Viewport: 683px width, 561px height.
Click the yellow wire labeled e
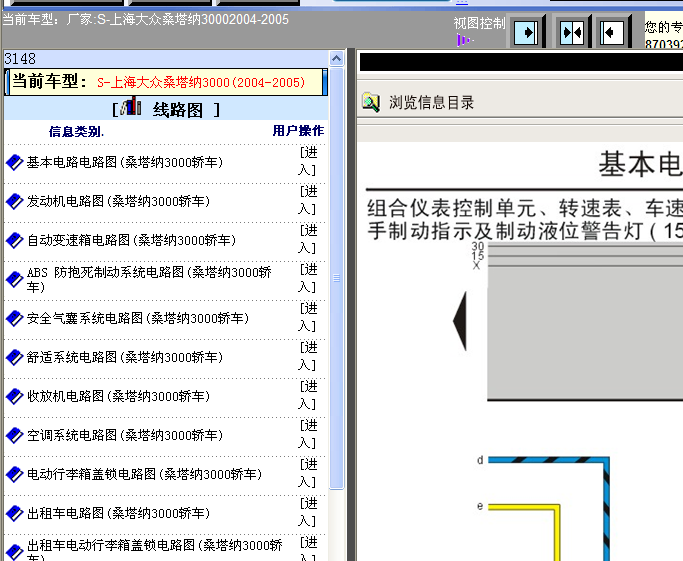(524, 507)
